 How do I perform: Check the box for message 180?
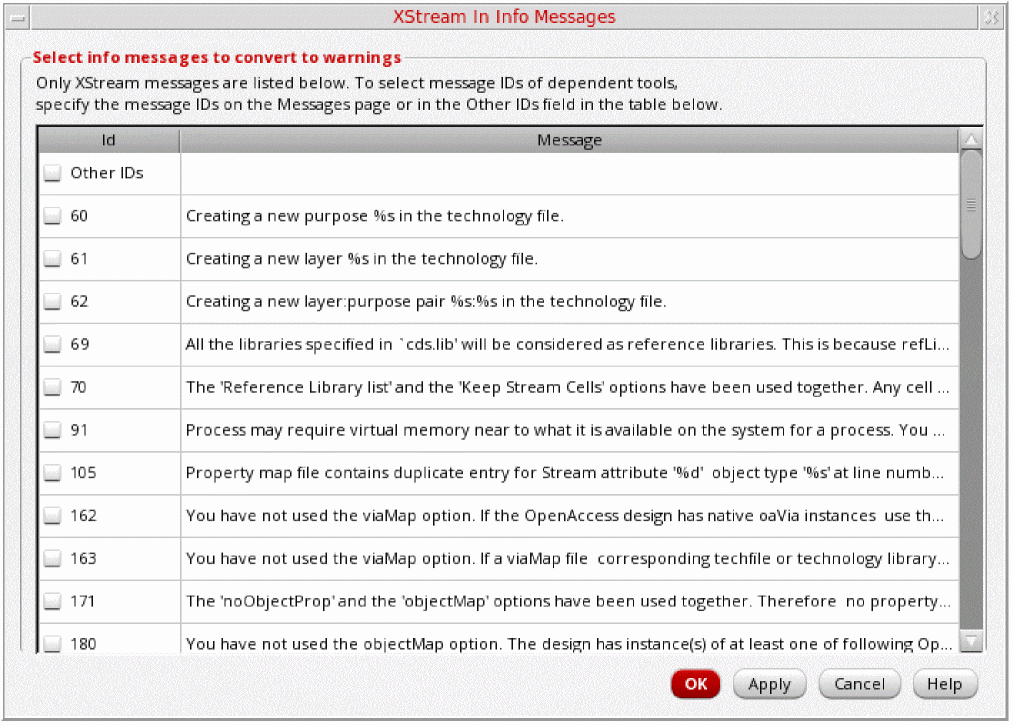(52, 644)
